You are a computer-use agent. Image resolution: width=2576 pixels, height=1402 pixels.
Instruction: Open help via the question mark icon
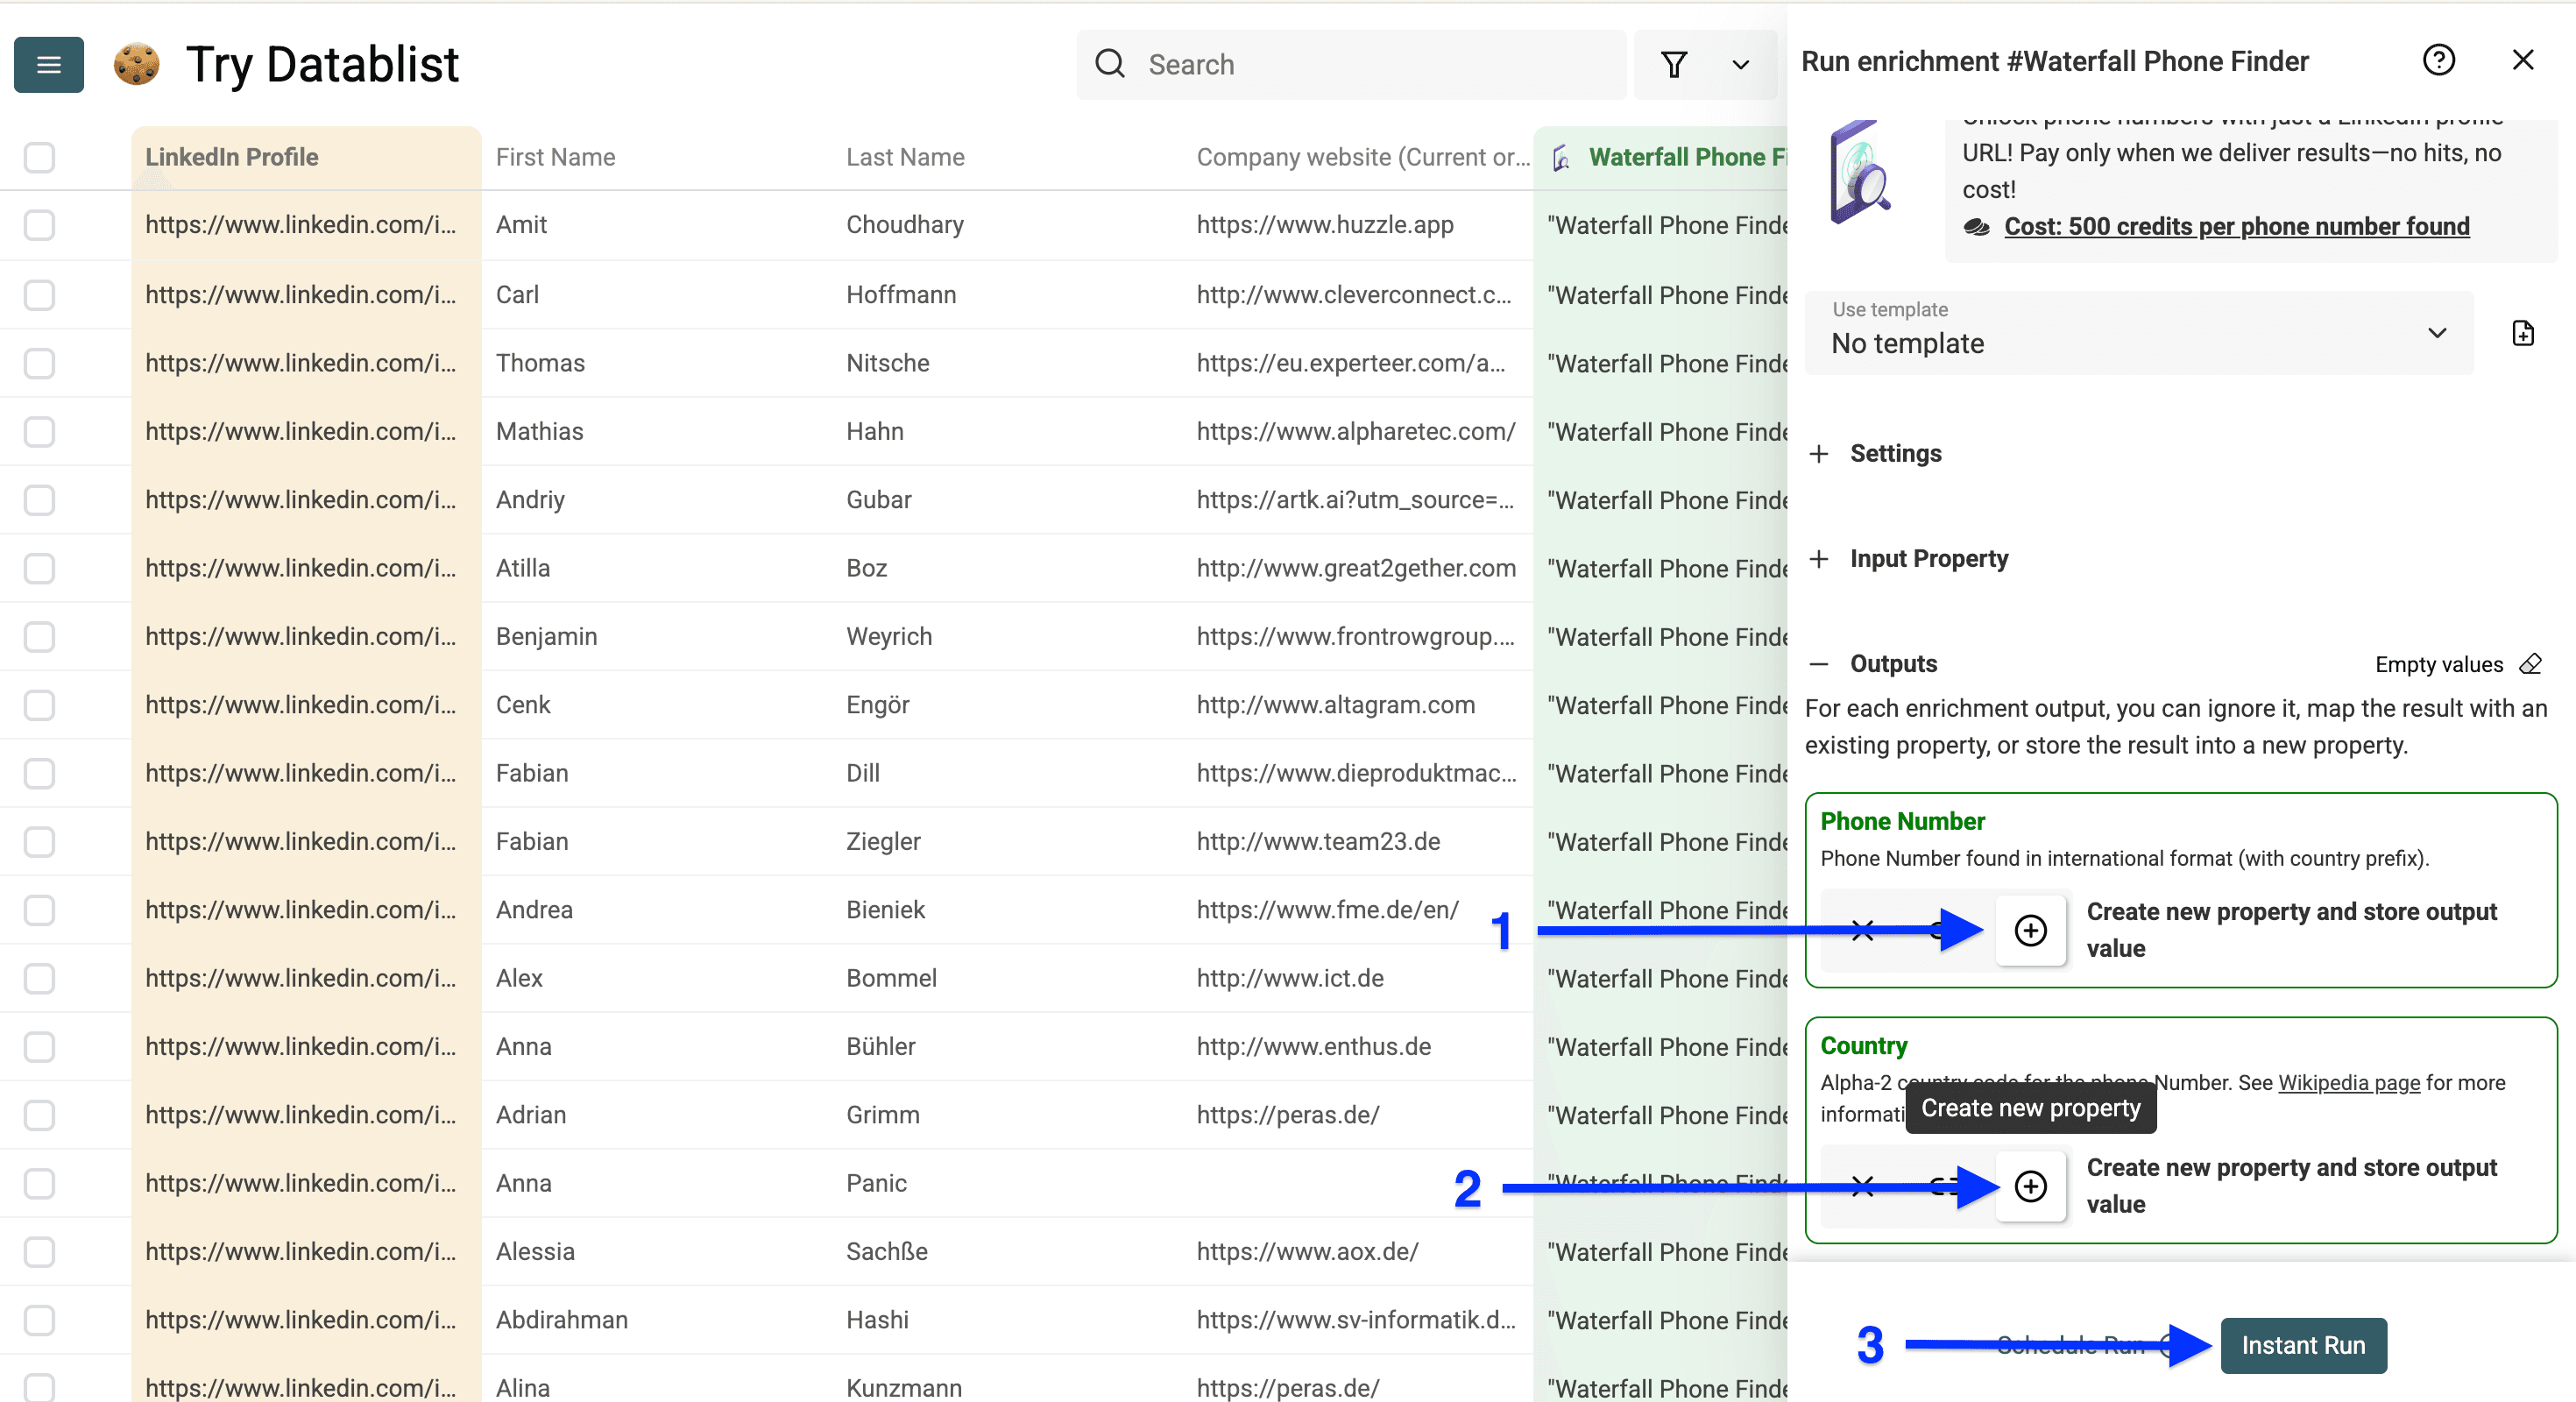coord(2440,60)
